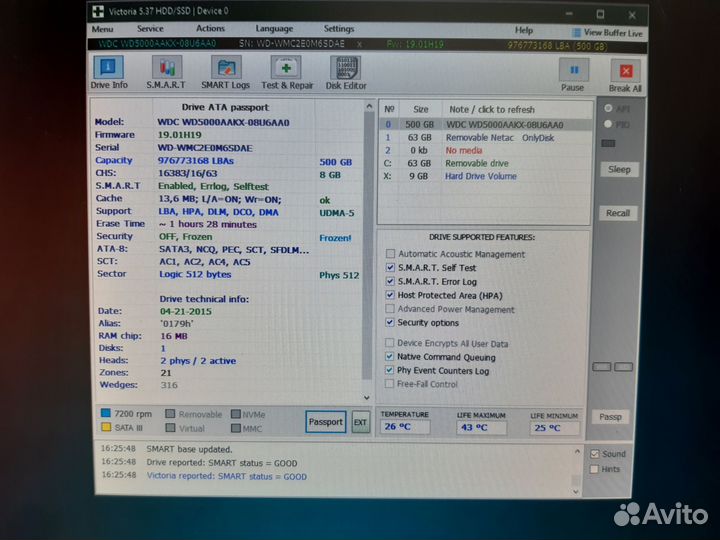Click the Break All toolbar button

[x=625, y=76]
